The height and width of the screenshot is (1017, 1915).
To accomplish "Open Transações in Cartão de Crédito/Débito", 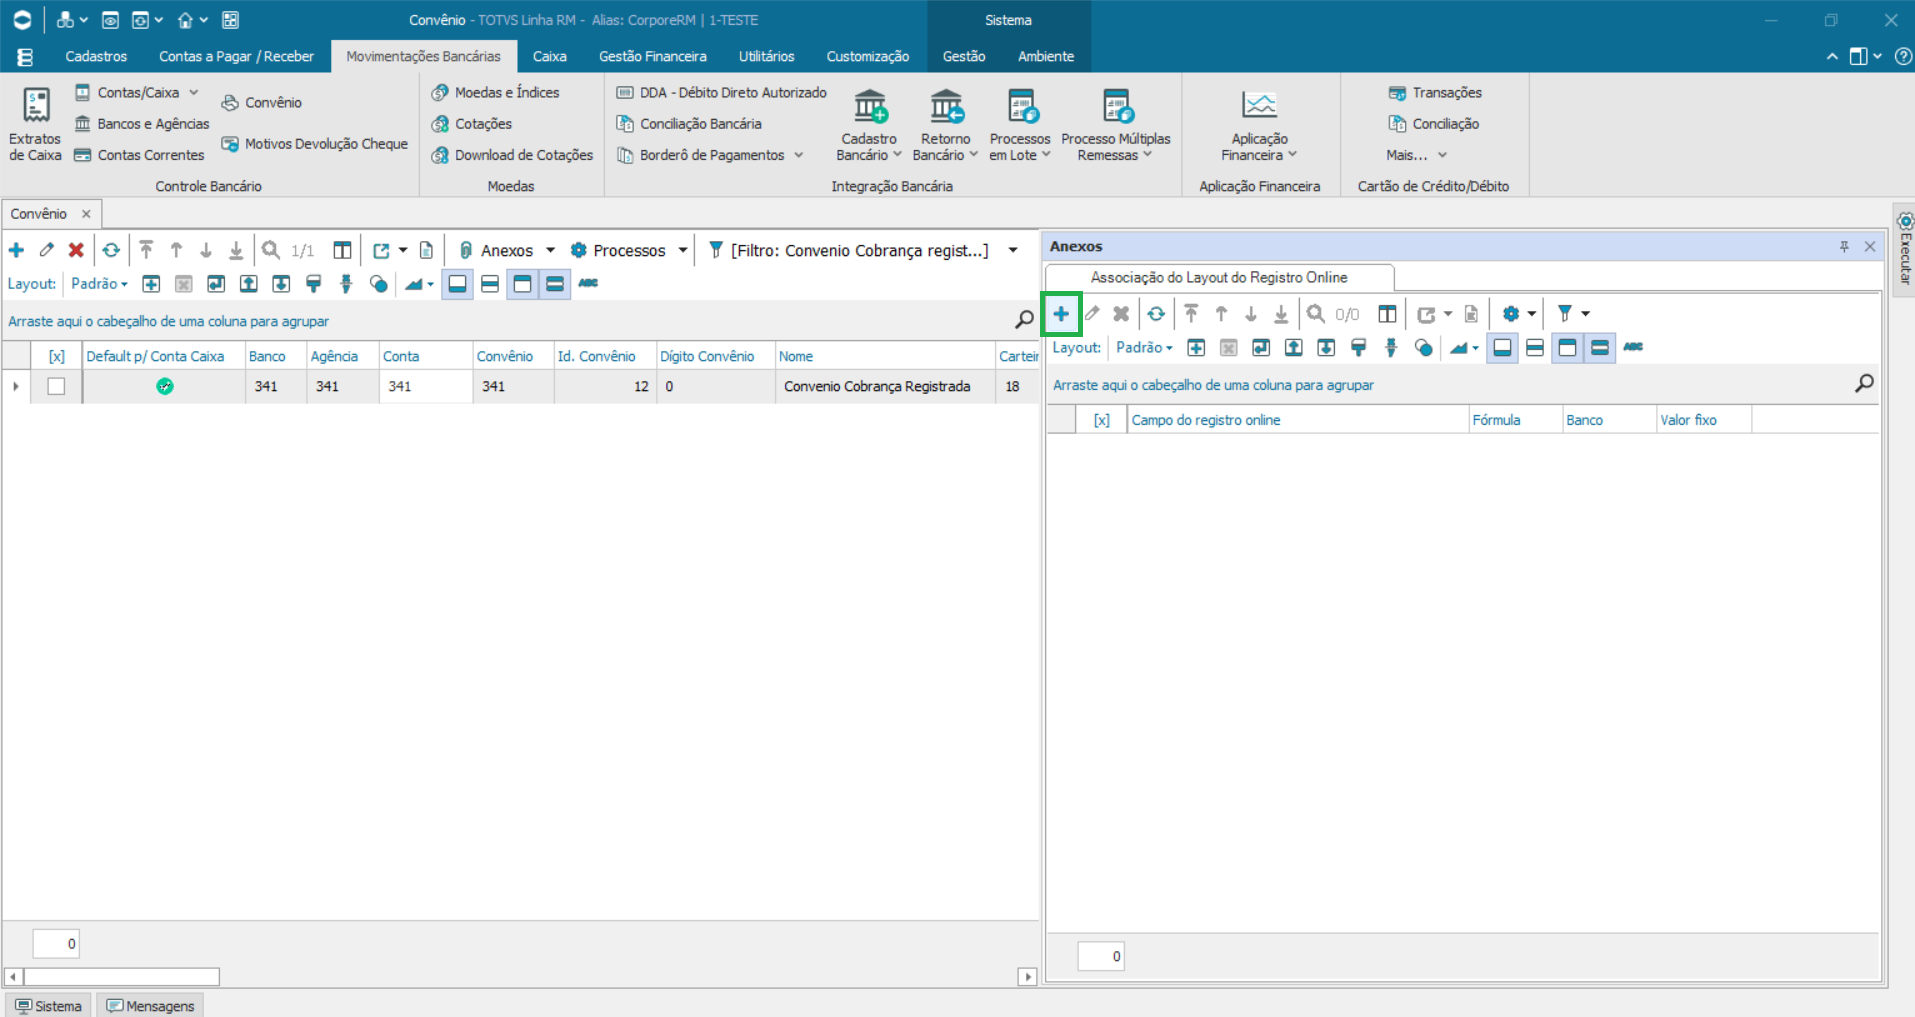I will click(1435, 93).
